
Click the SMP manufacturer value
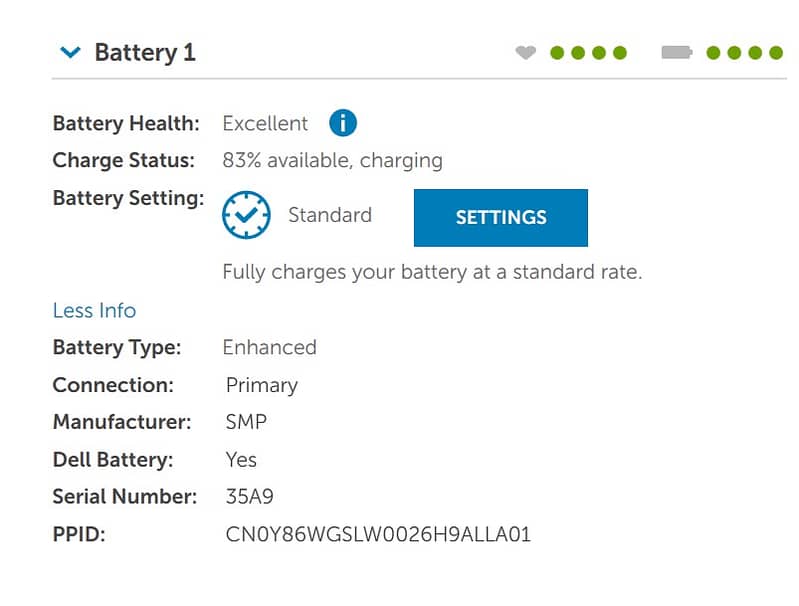[246, 422]
